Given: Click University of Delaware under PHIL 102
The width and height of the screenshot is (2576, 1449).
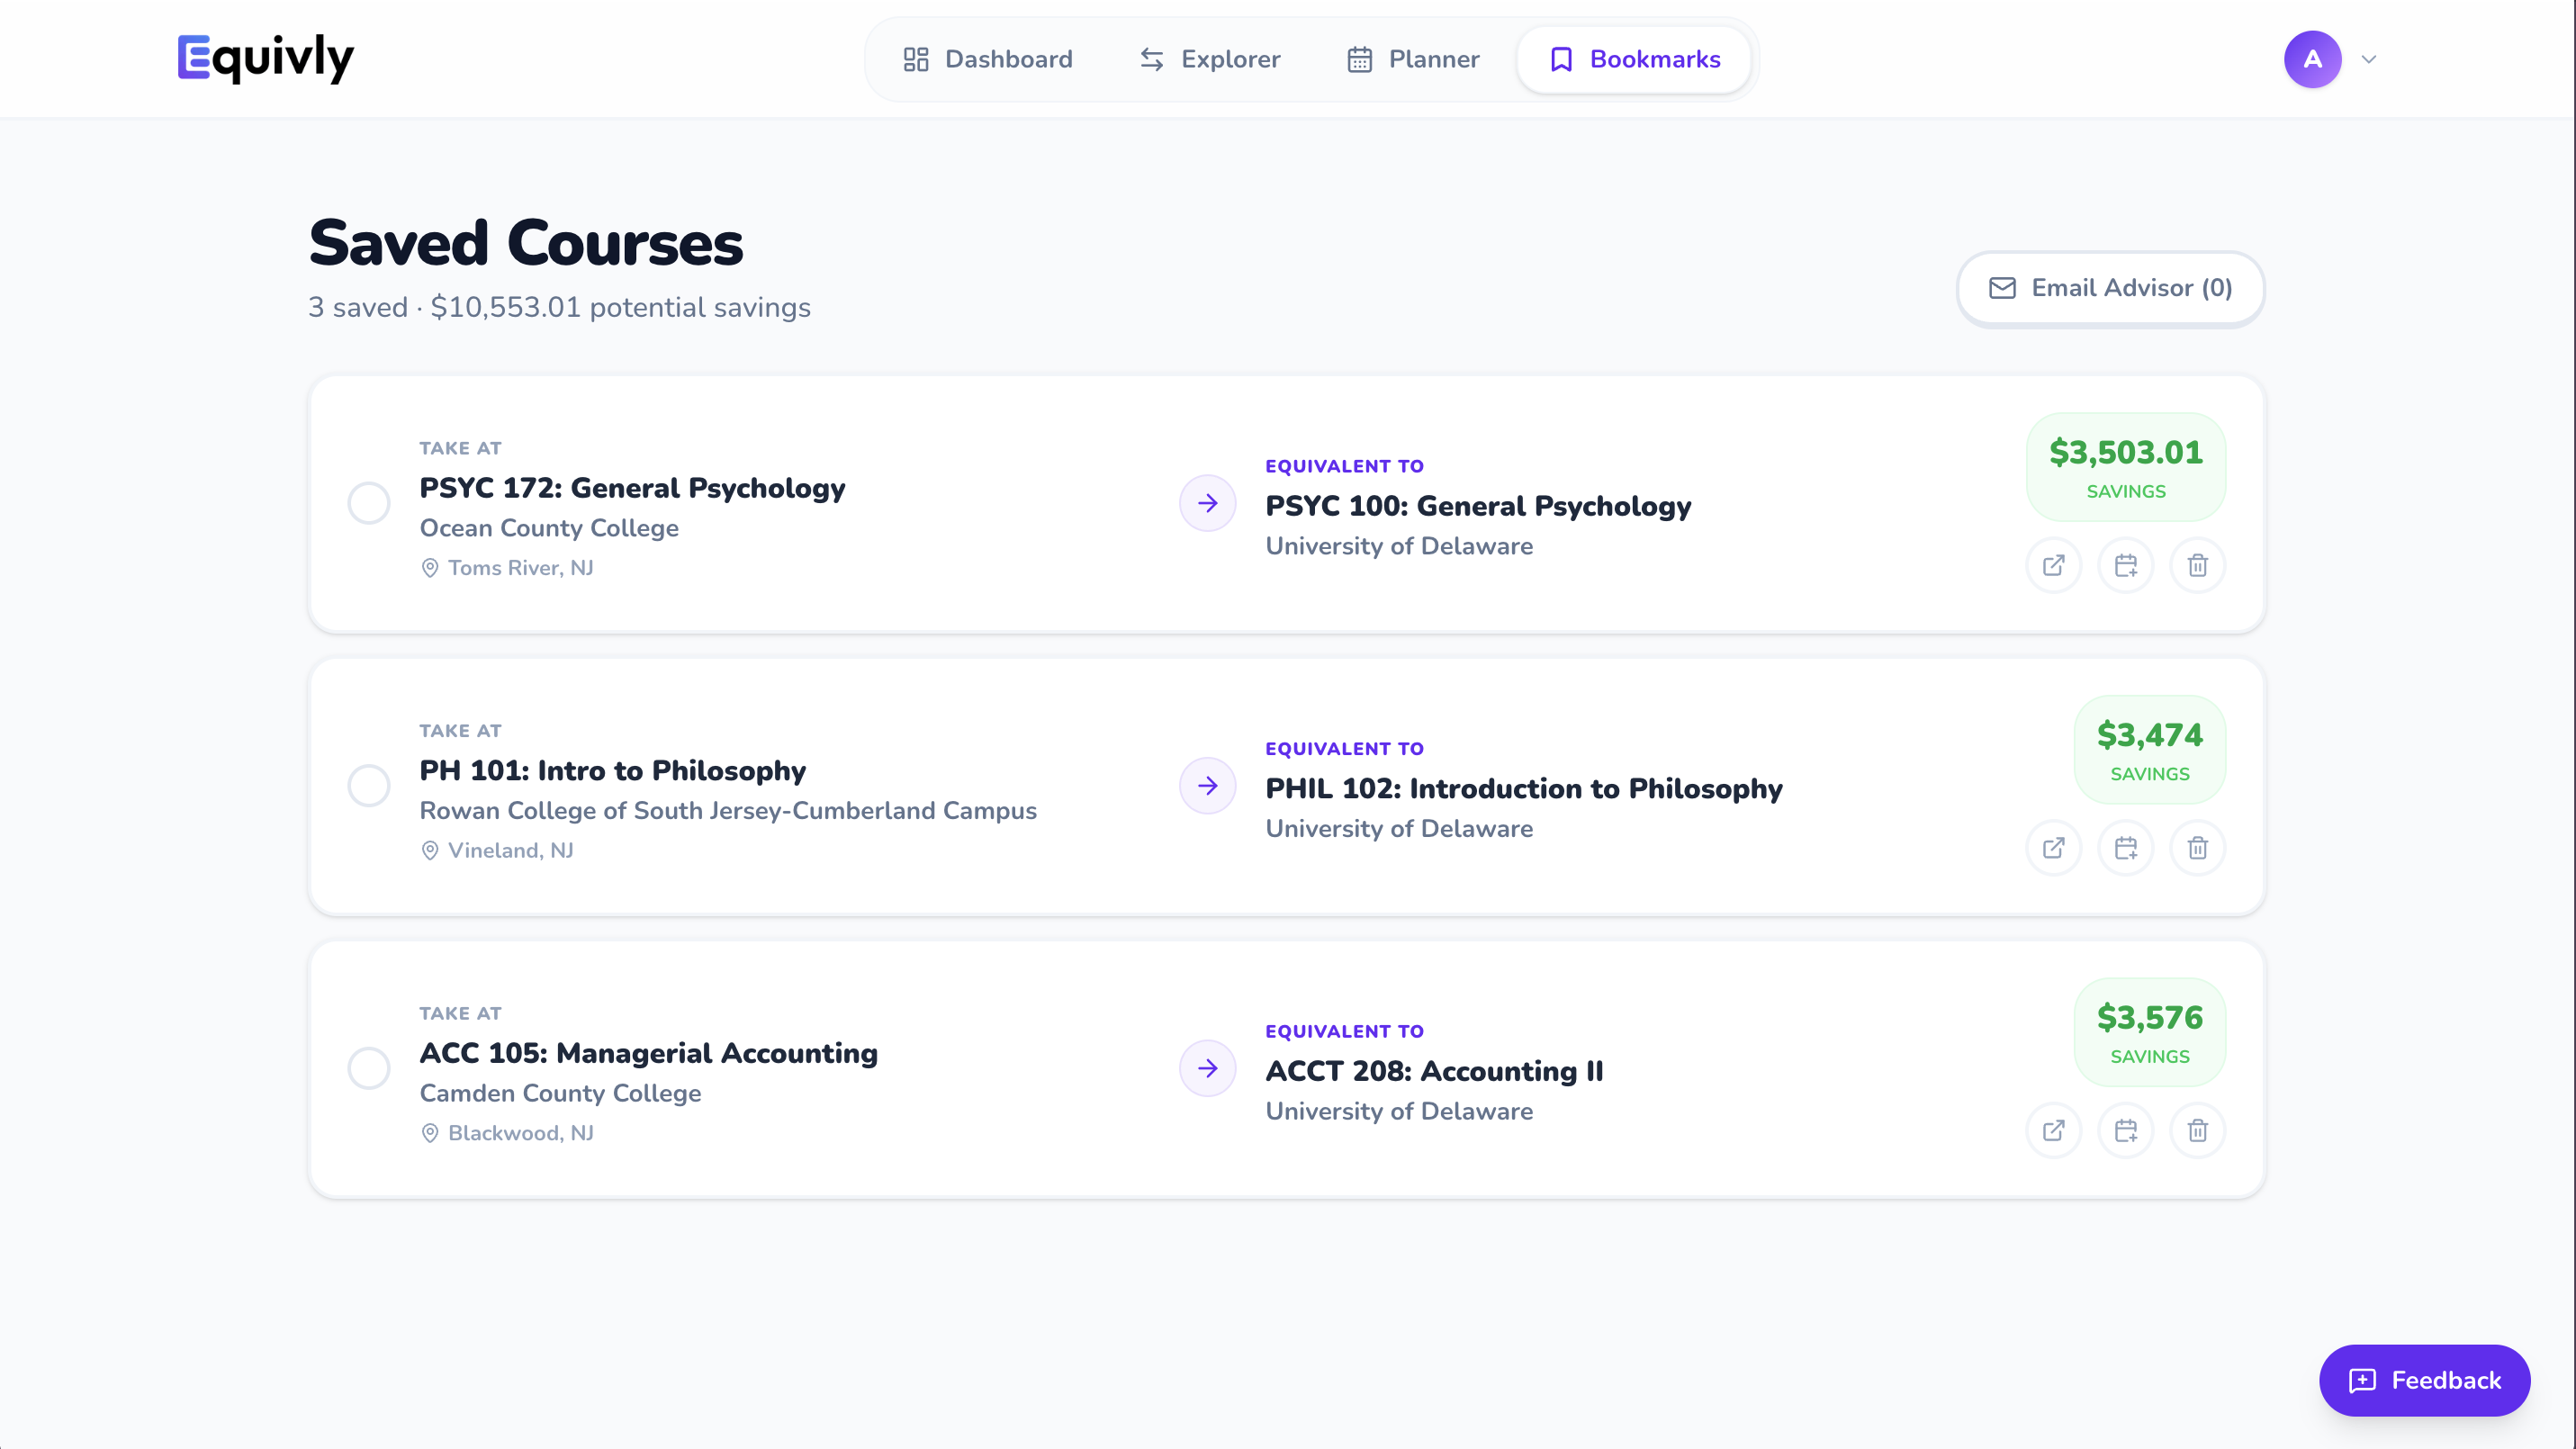Looking at the screenshot, I should click(1399, 829).
